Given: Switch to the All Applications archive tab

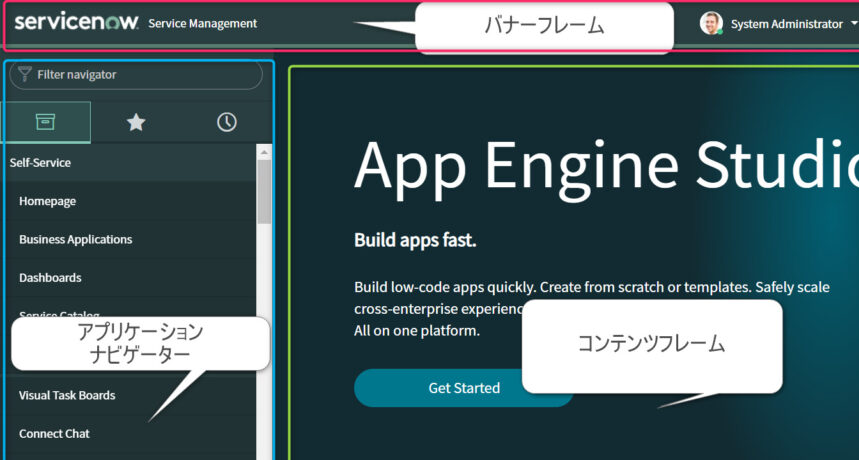Looking at the screenshot, I should [45, 122].
